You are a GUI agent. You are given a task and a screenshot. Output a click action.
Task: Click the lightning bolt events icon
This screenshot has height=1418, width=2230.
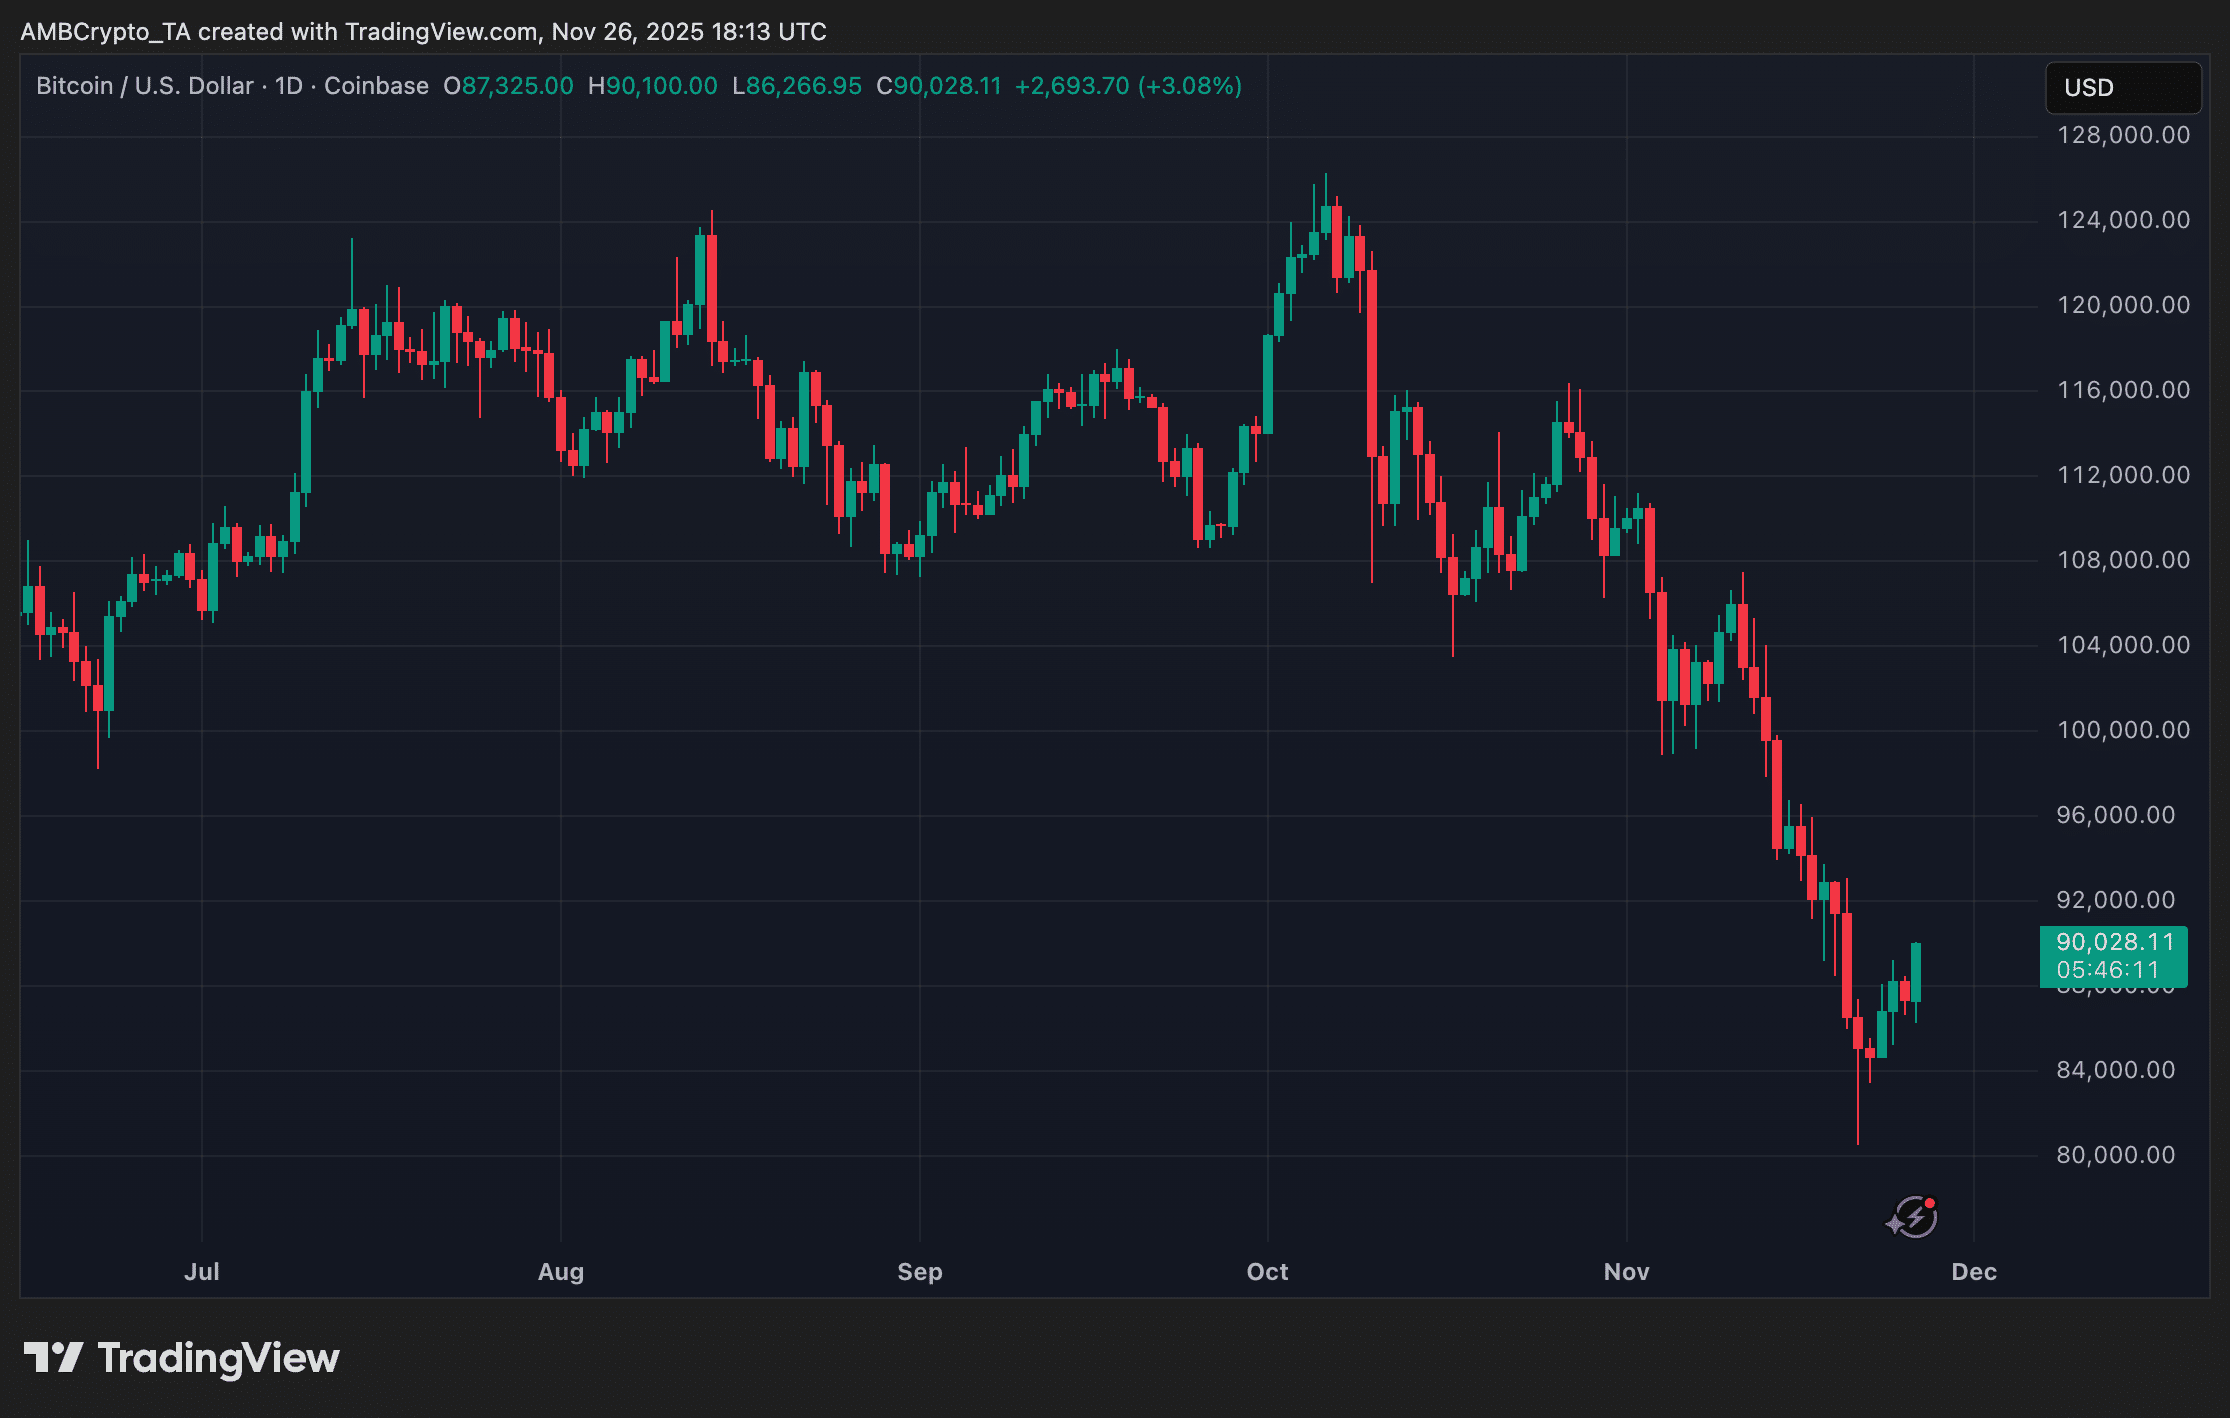click(1913, 1217)
